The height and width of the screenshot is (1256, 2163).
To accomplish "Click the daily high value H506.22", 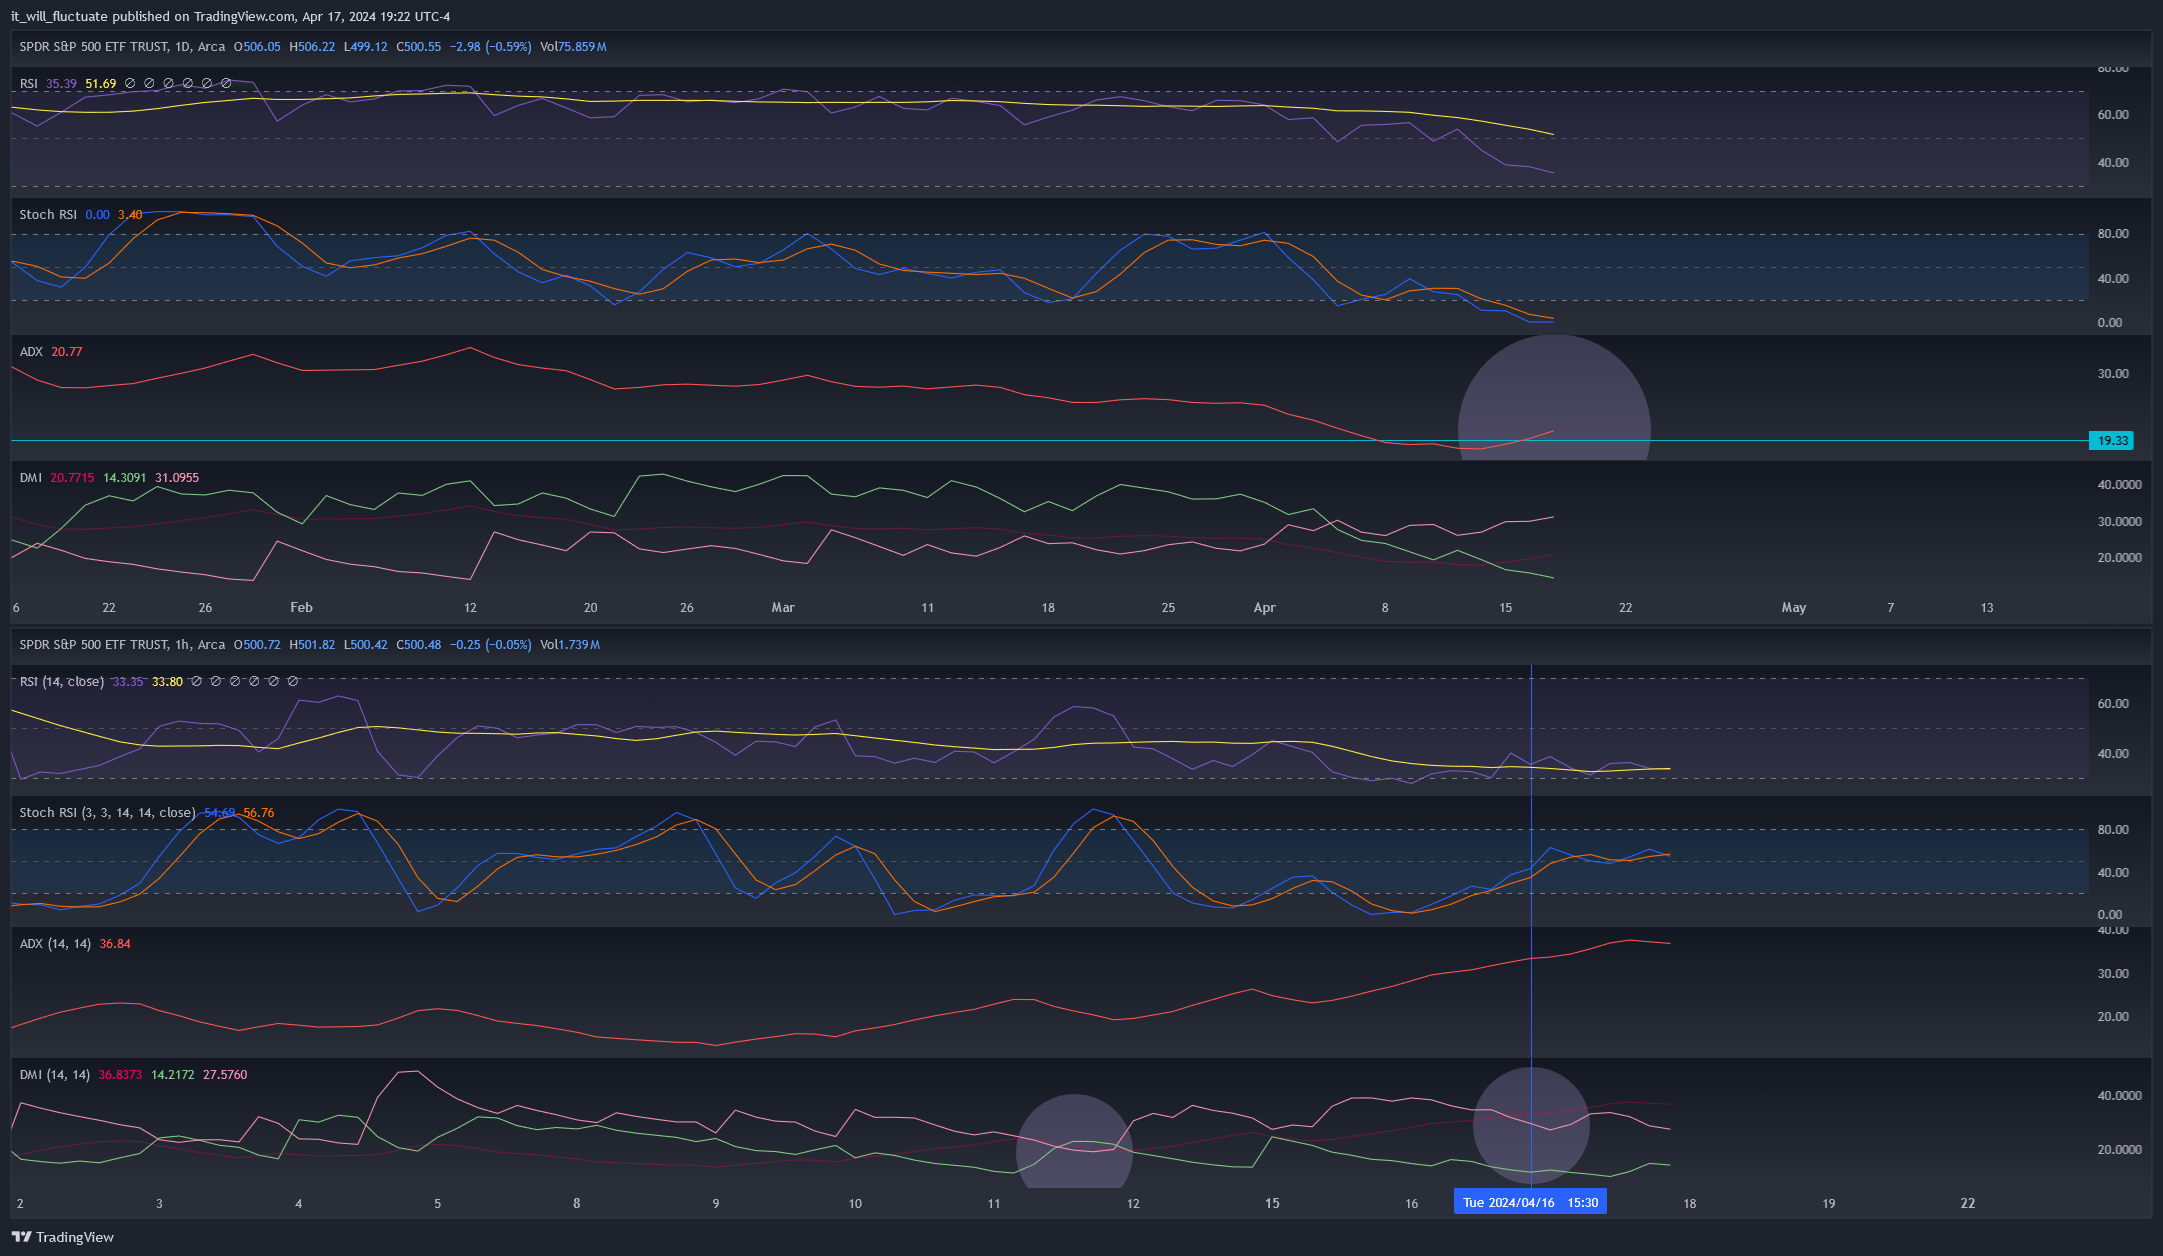I will [x=312, y=47].
